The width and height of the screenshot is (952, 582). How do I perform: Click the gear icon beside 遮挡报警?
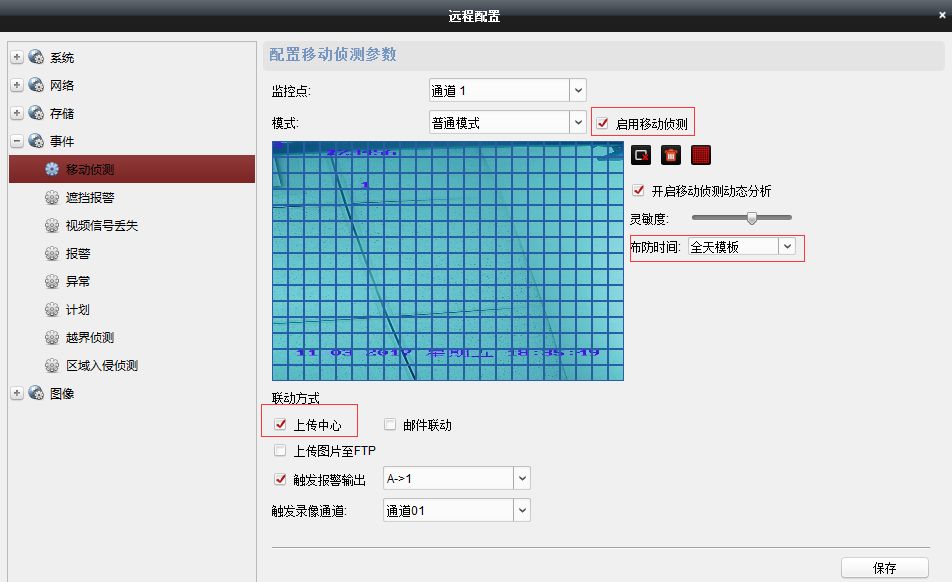coord(52,198)
